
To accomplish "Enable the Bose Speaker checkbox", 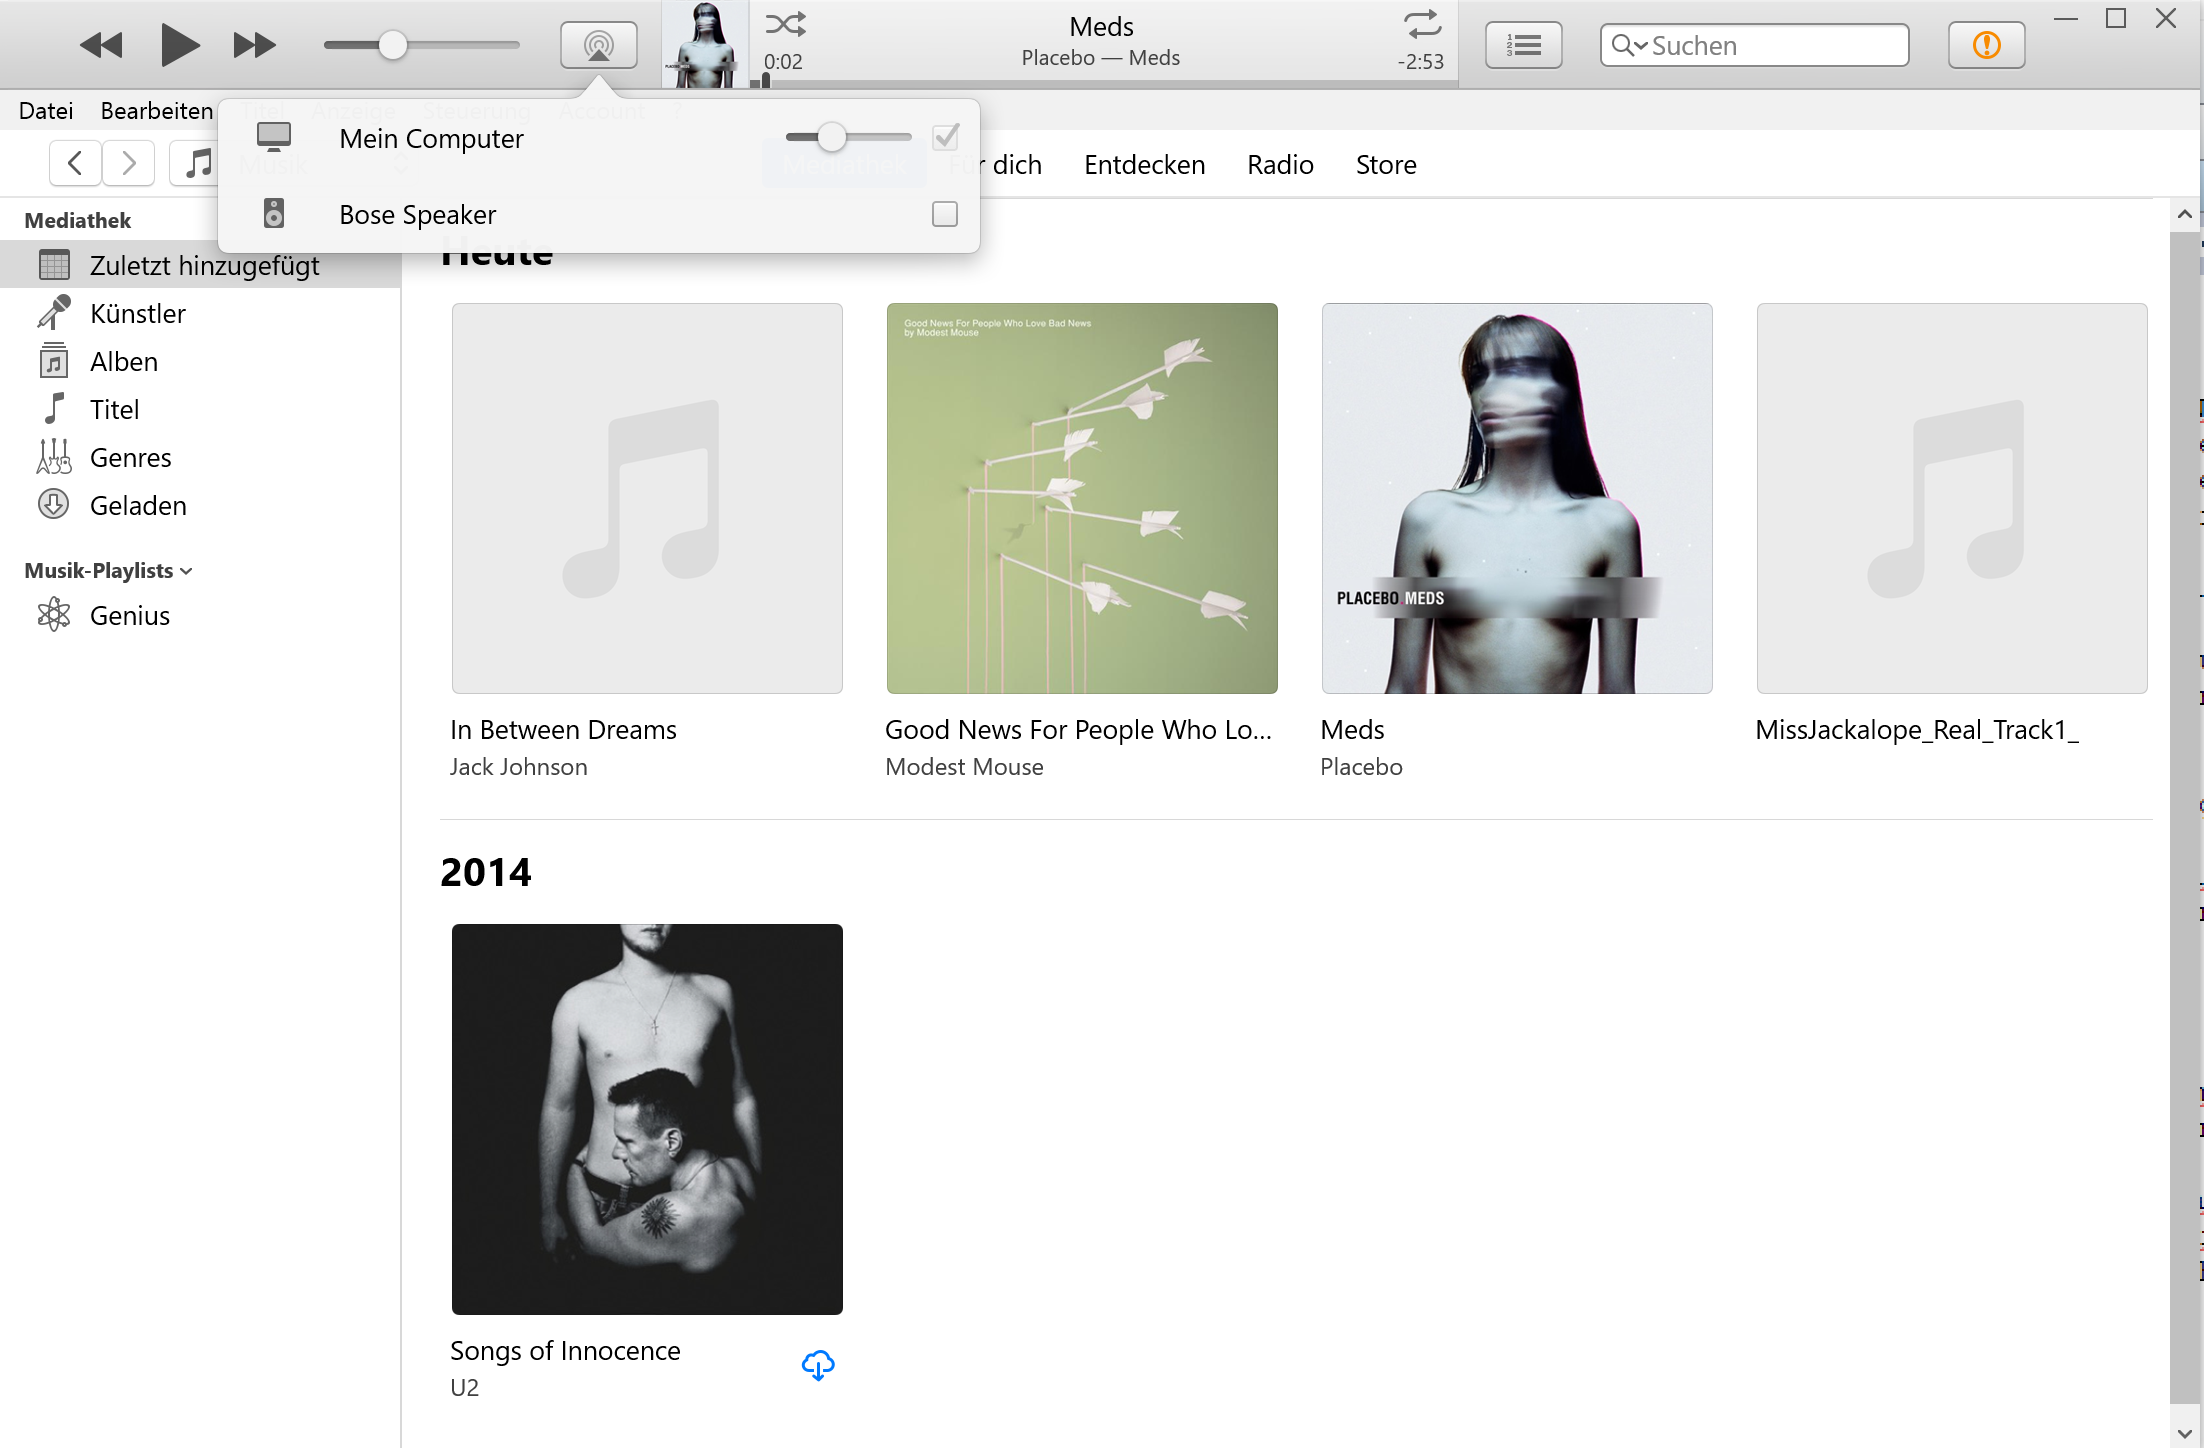I will [x=944, y=214].
